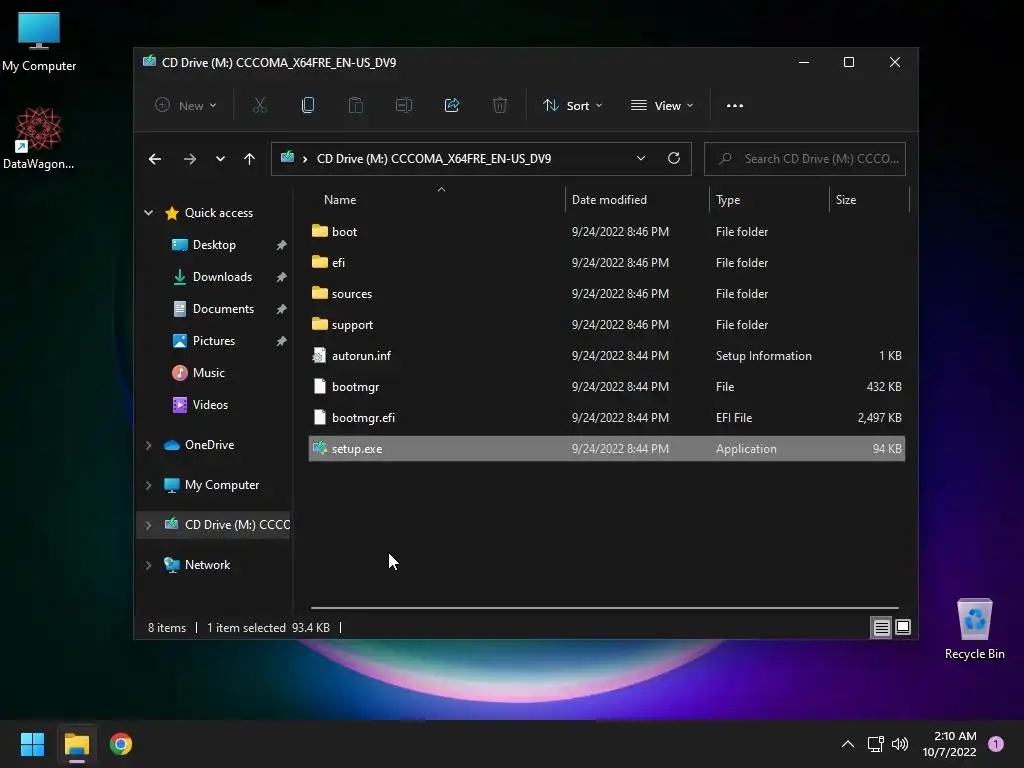This screenshot has height=768, width=1024.
Task: Click the Copy icon in toolbar
Action: pyautogui.click(x=308, y=105)
